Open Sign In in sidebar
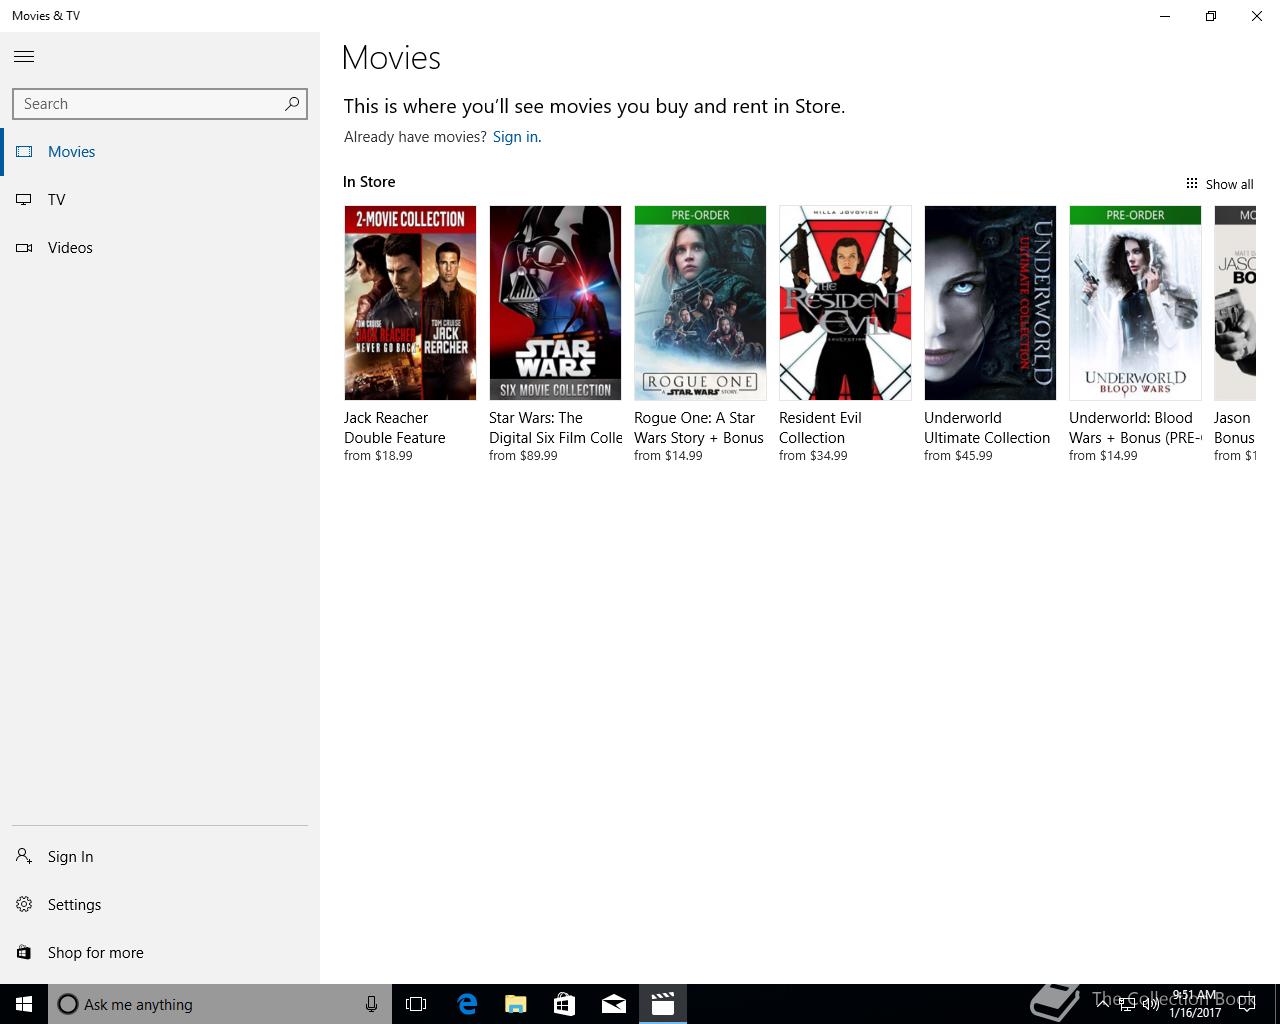The height and width of the screenshot is (1024, 1280). (x=160, y=857)
